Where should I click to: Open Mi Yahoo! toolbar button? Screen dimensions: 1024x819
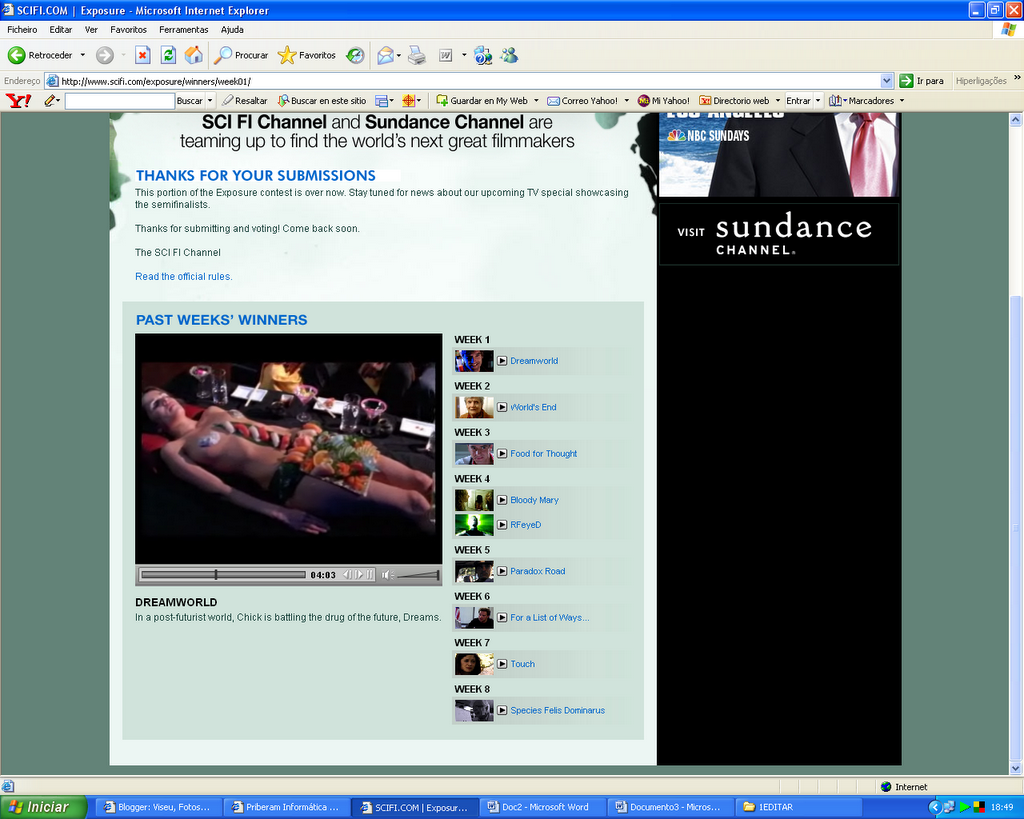click(x=664, y=101)
